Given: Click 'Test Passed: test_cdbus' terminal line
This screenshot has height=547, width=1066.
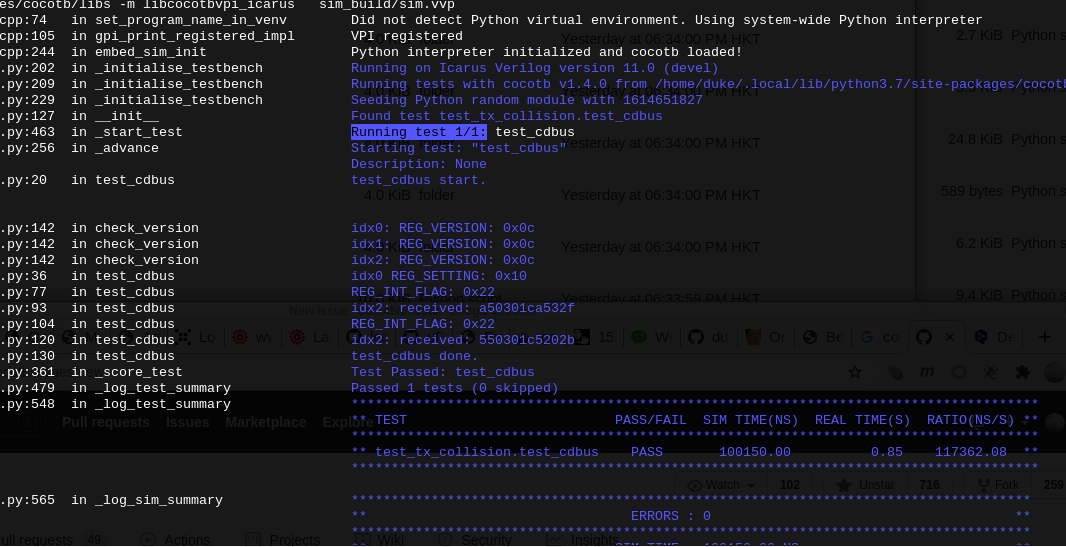Looking at the screenshot, I should click(x=443, y=372).
